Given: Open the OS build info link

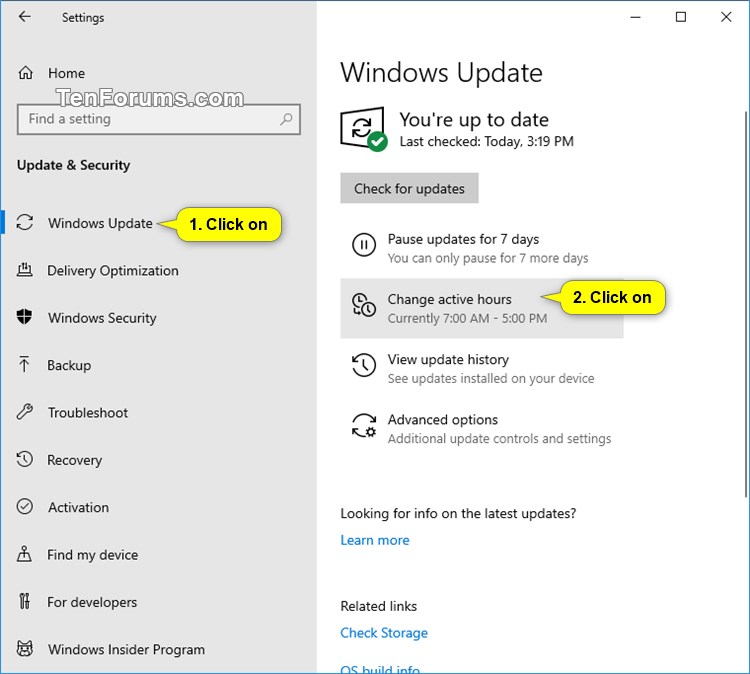Looking at the screenshot, I should 380,669.
